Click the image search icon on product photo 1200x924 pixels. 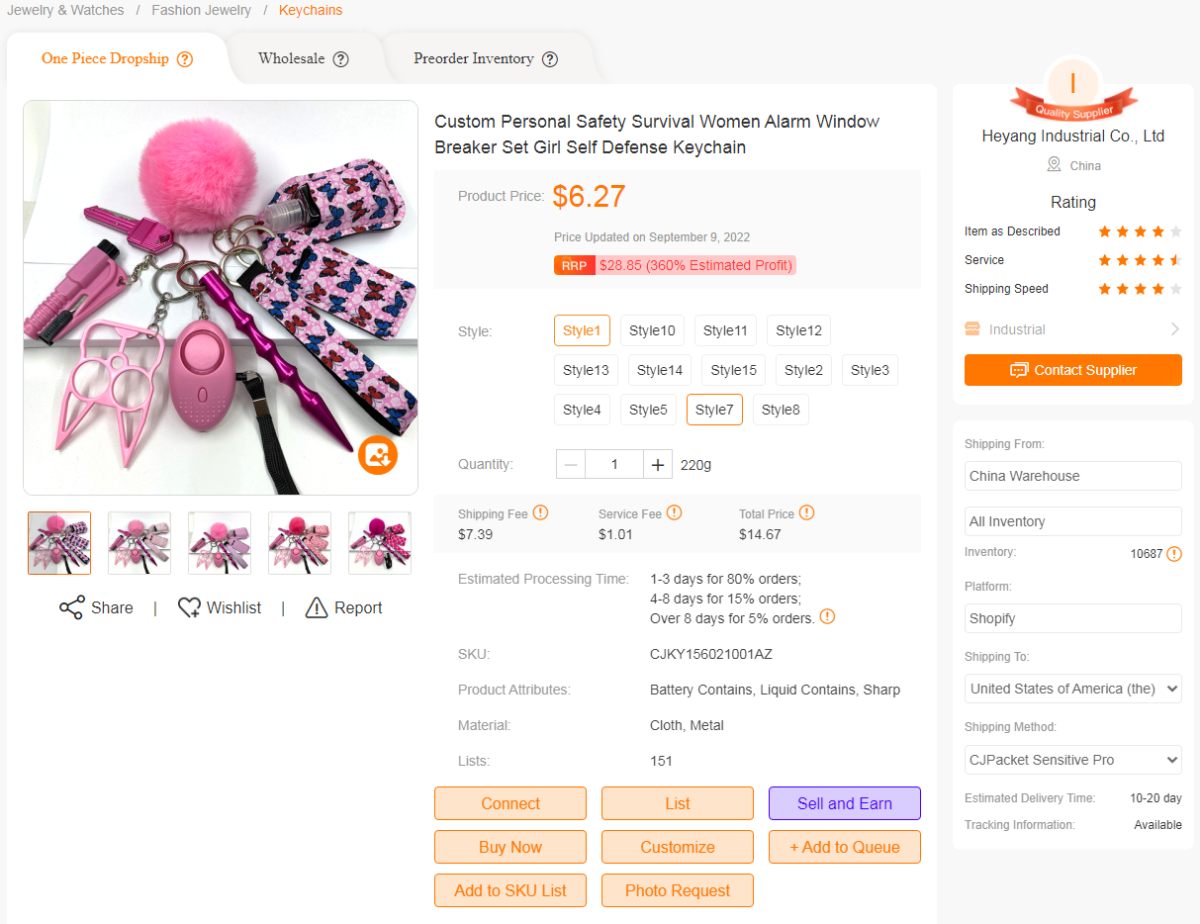(378, 456)
